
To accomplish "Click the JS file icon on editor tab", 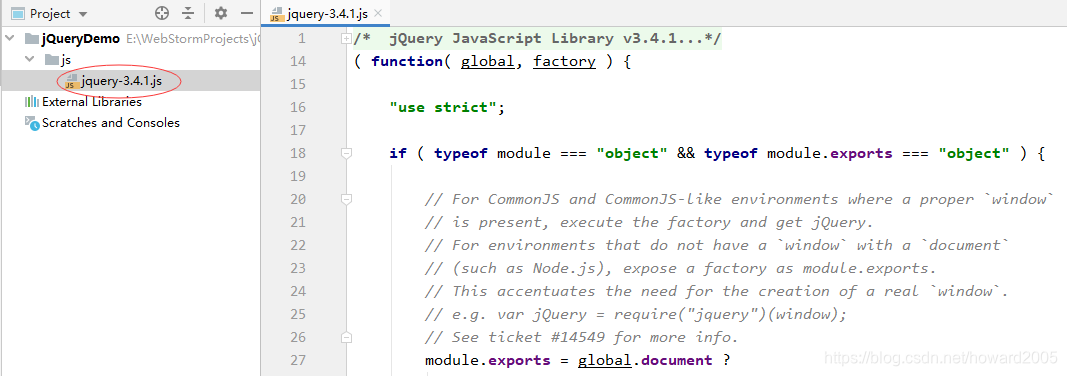I will 276,14.
